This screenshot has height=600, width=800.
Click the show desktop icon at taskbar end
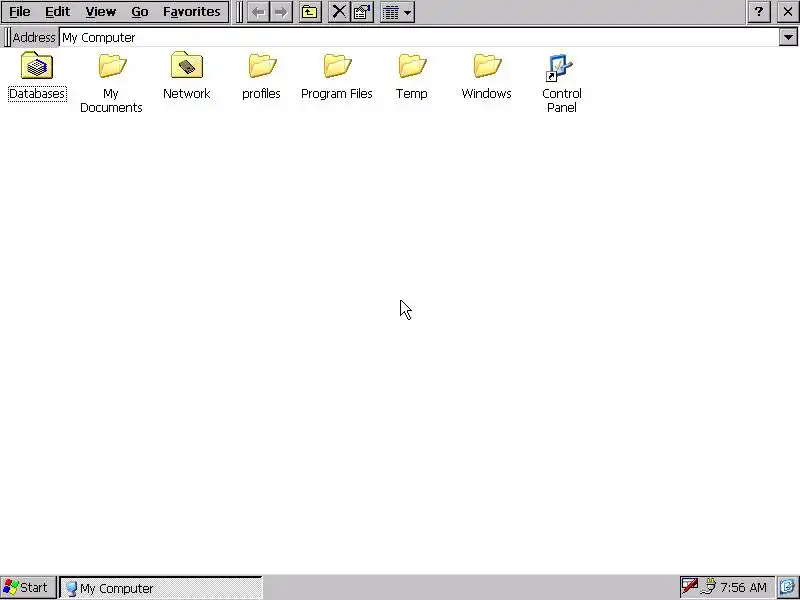click(x=788, y=588)
